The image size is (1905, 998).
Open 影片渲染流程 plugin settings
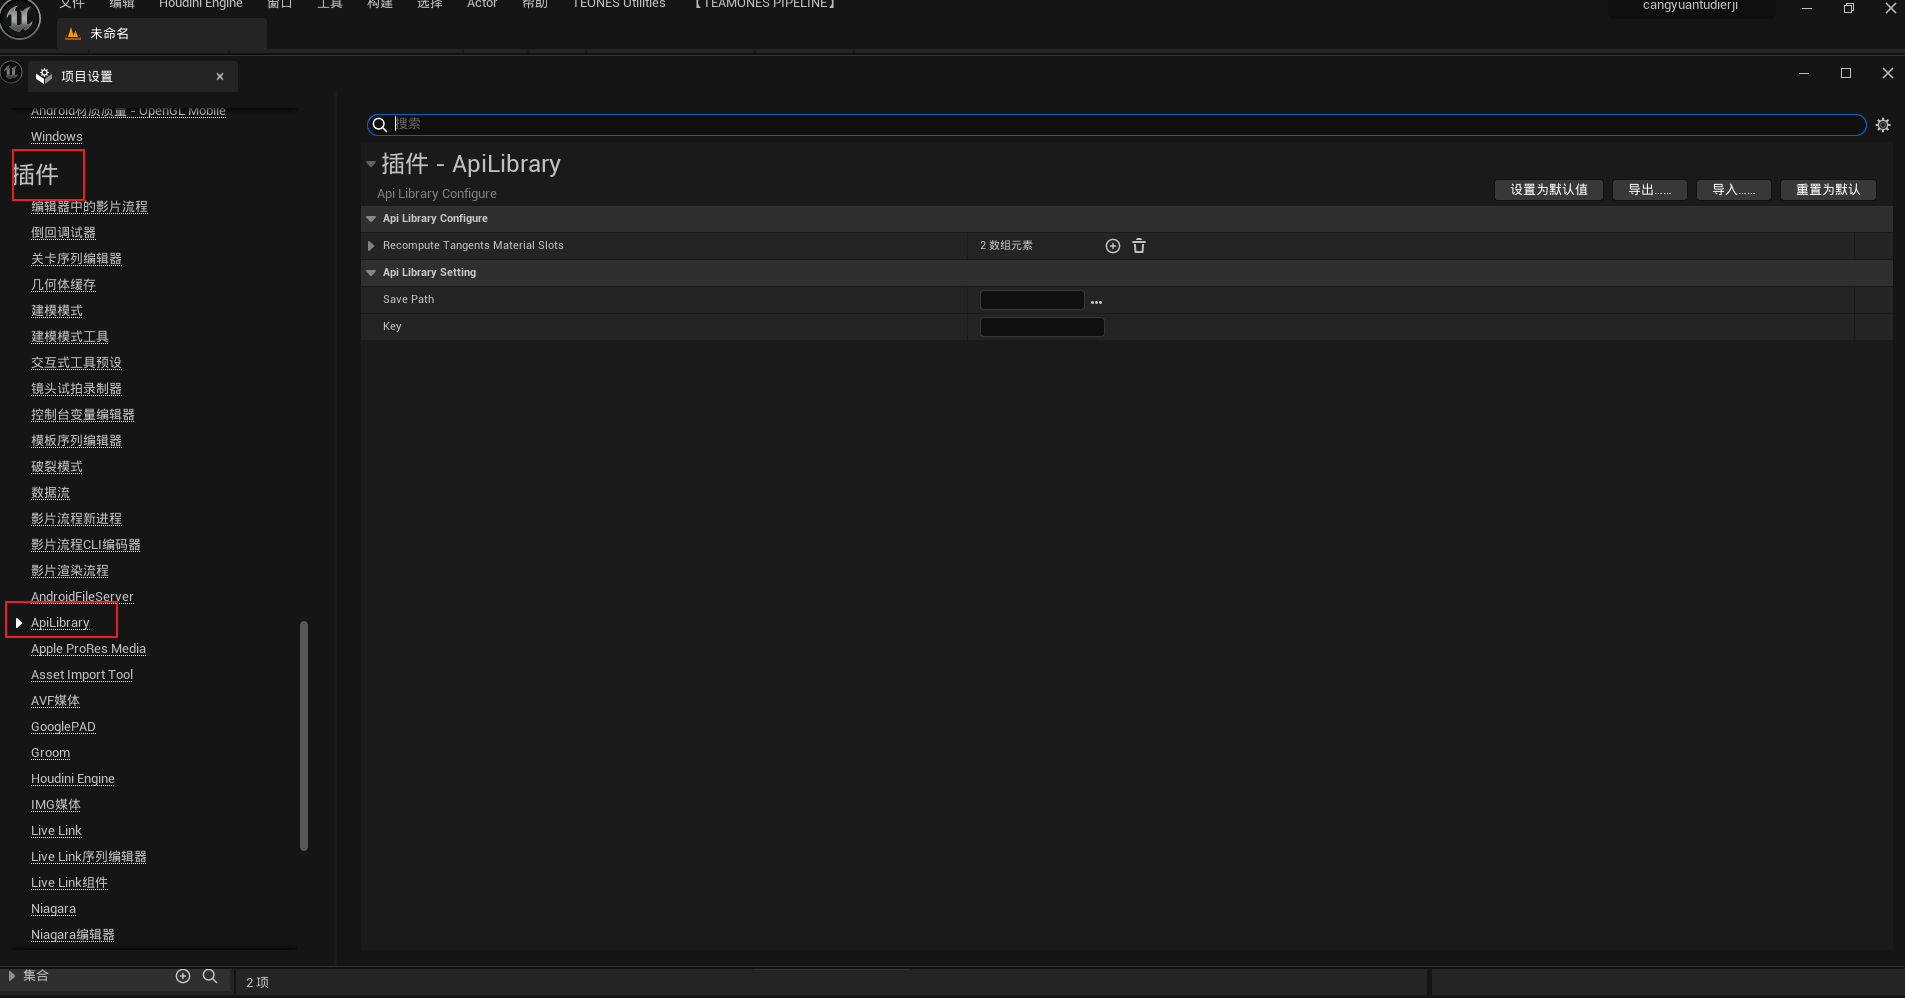(x=70, y=571)
